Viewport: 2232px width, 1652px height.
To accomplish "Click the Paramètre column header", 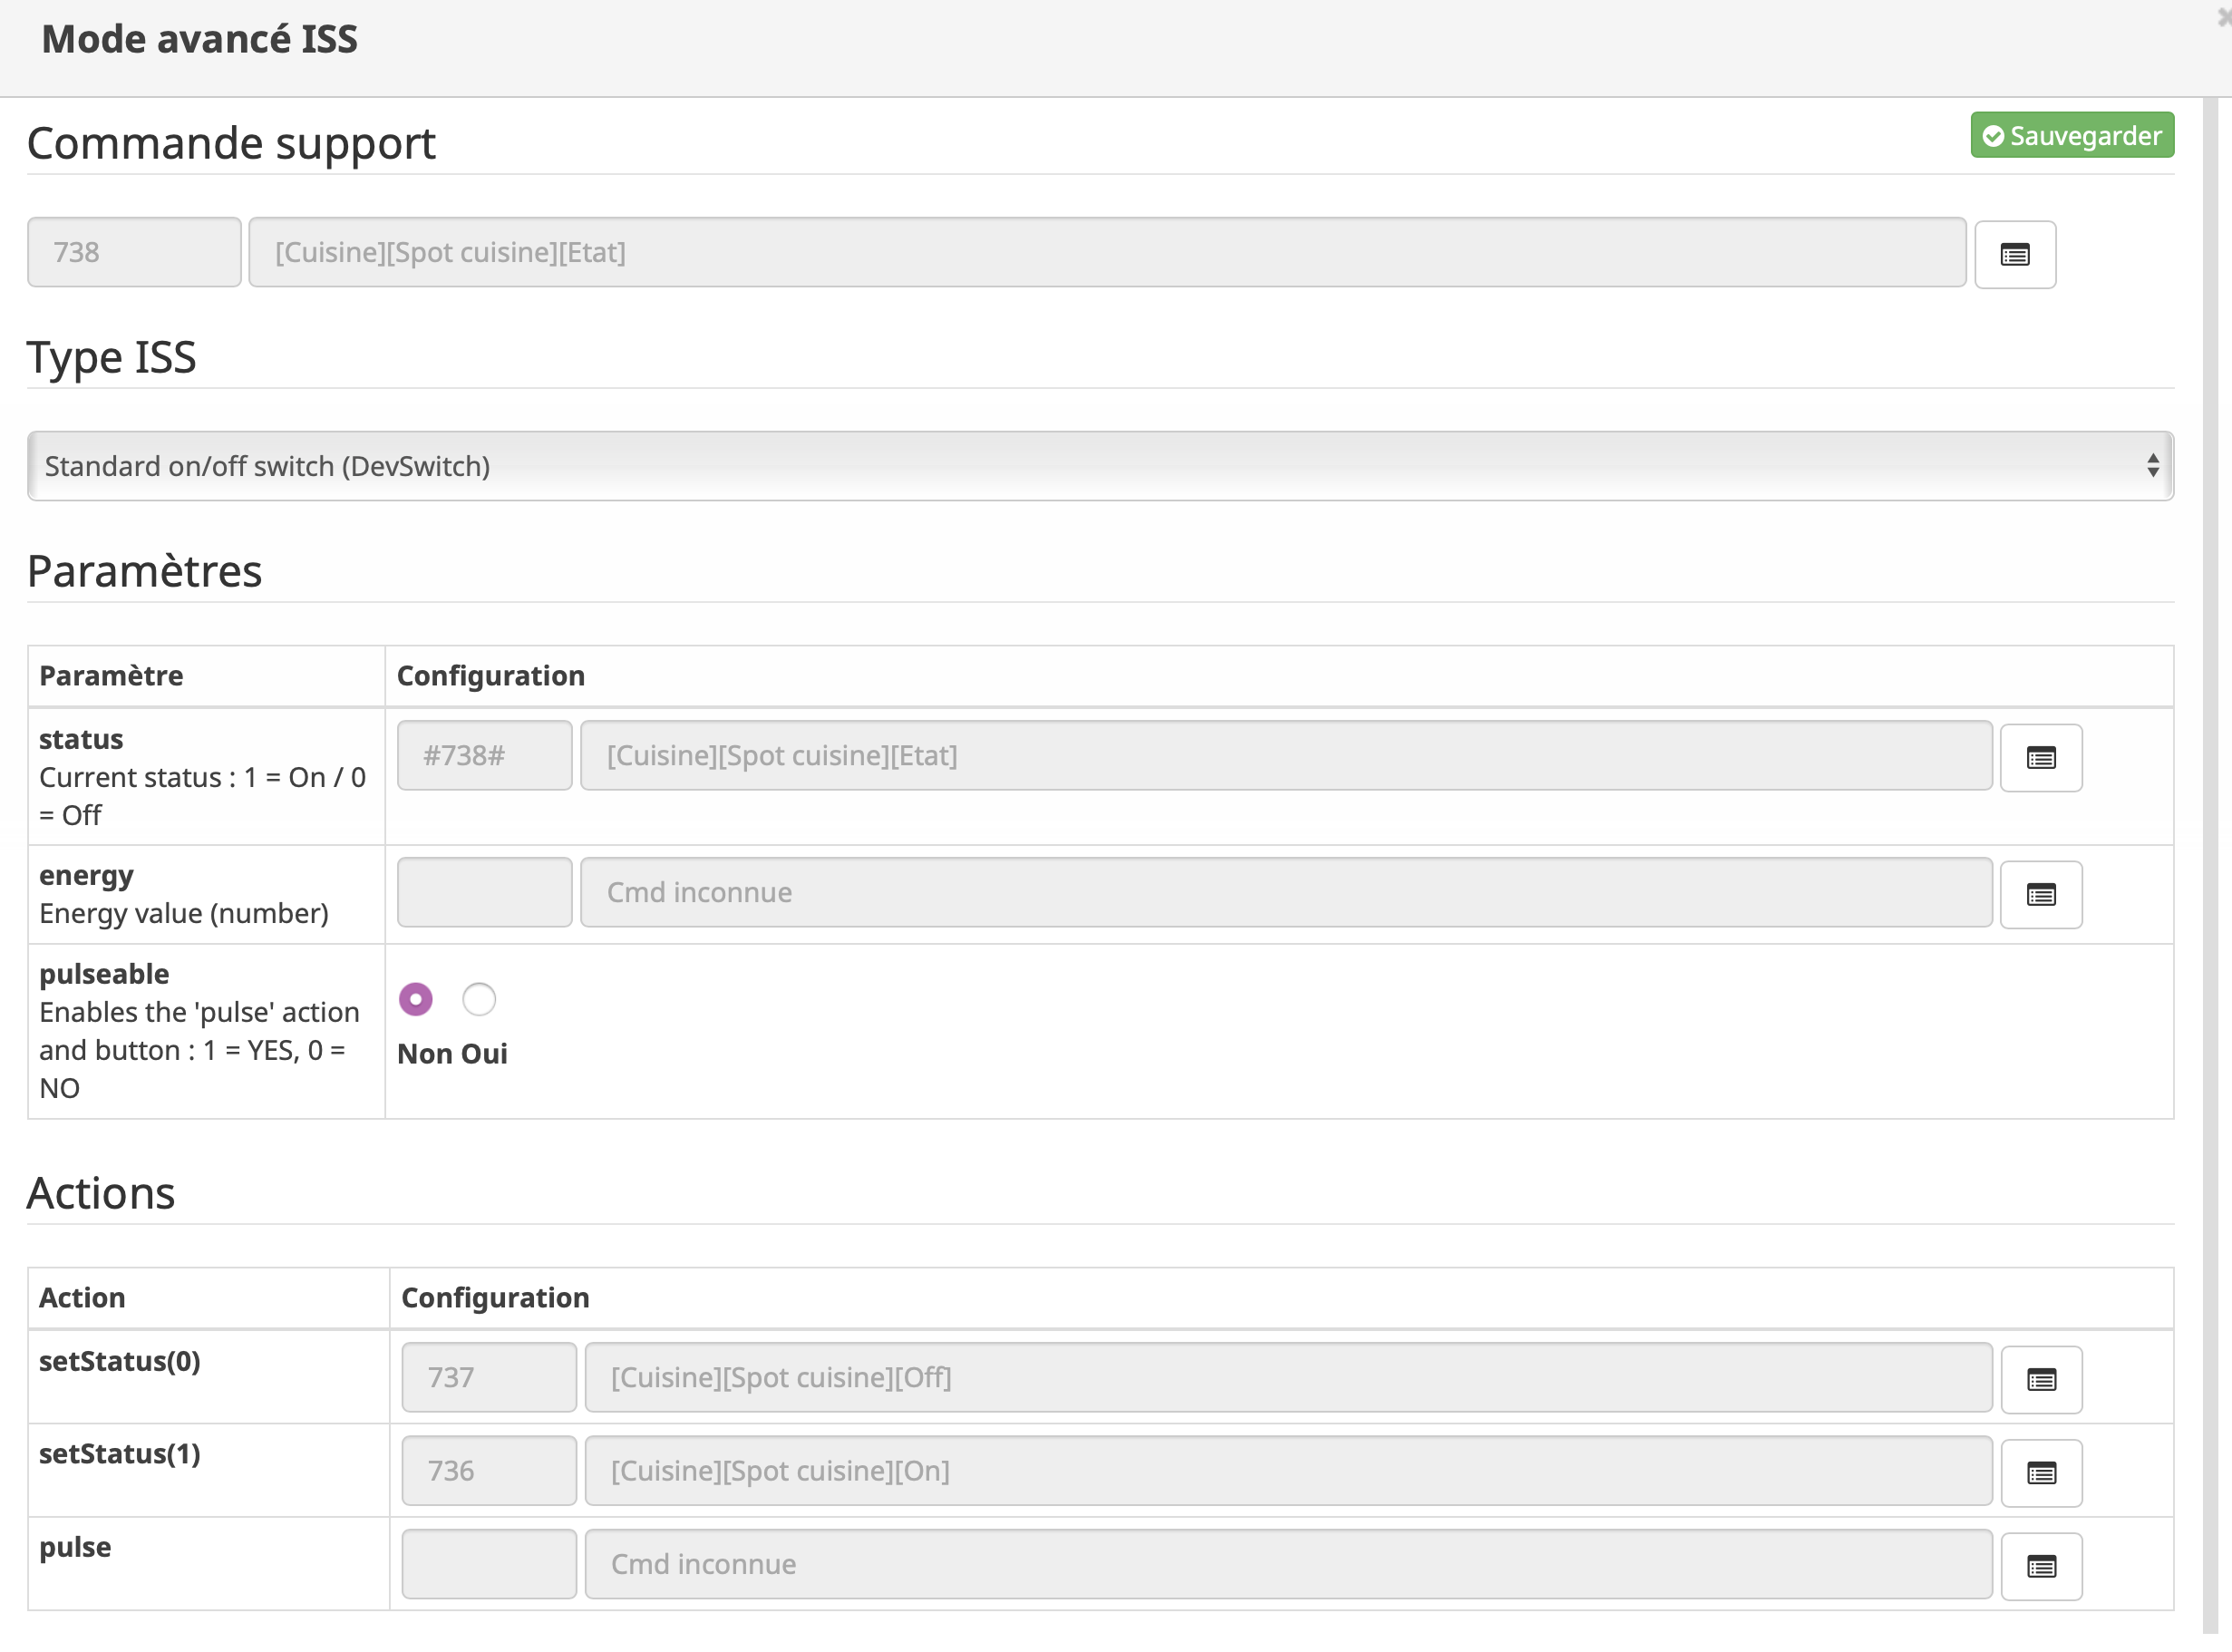I will point(111,676).
